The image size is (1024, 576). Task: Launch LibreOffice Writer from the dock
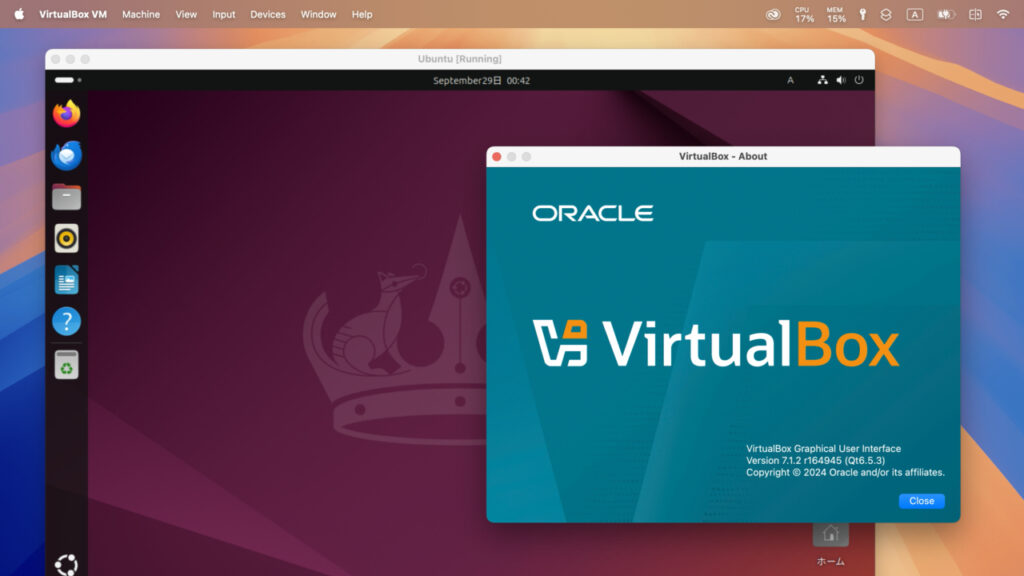coord(66,280)
